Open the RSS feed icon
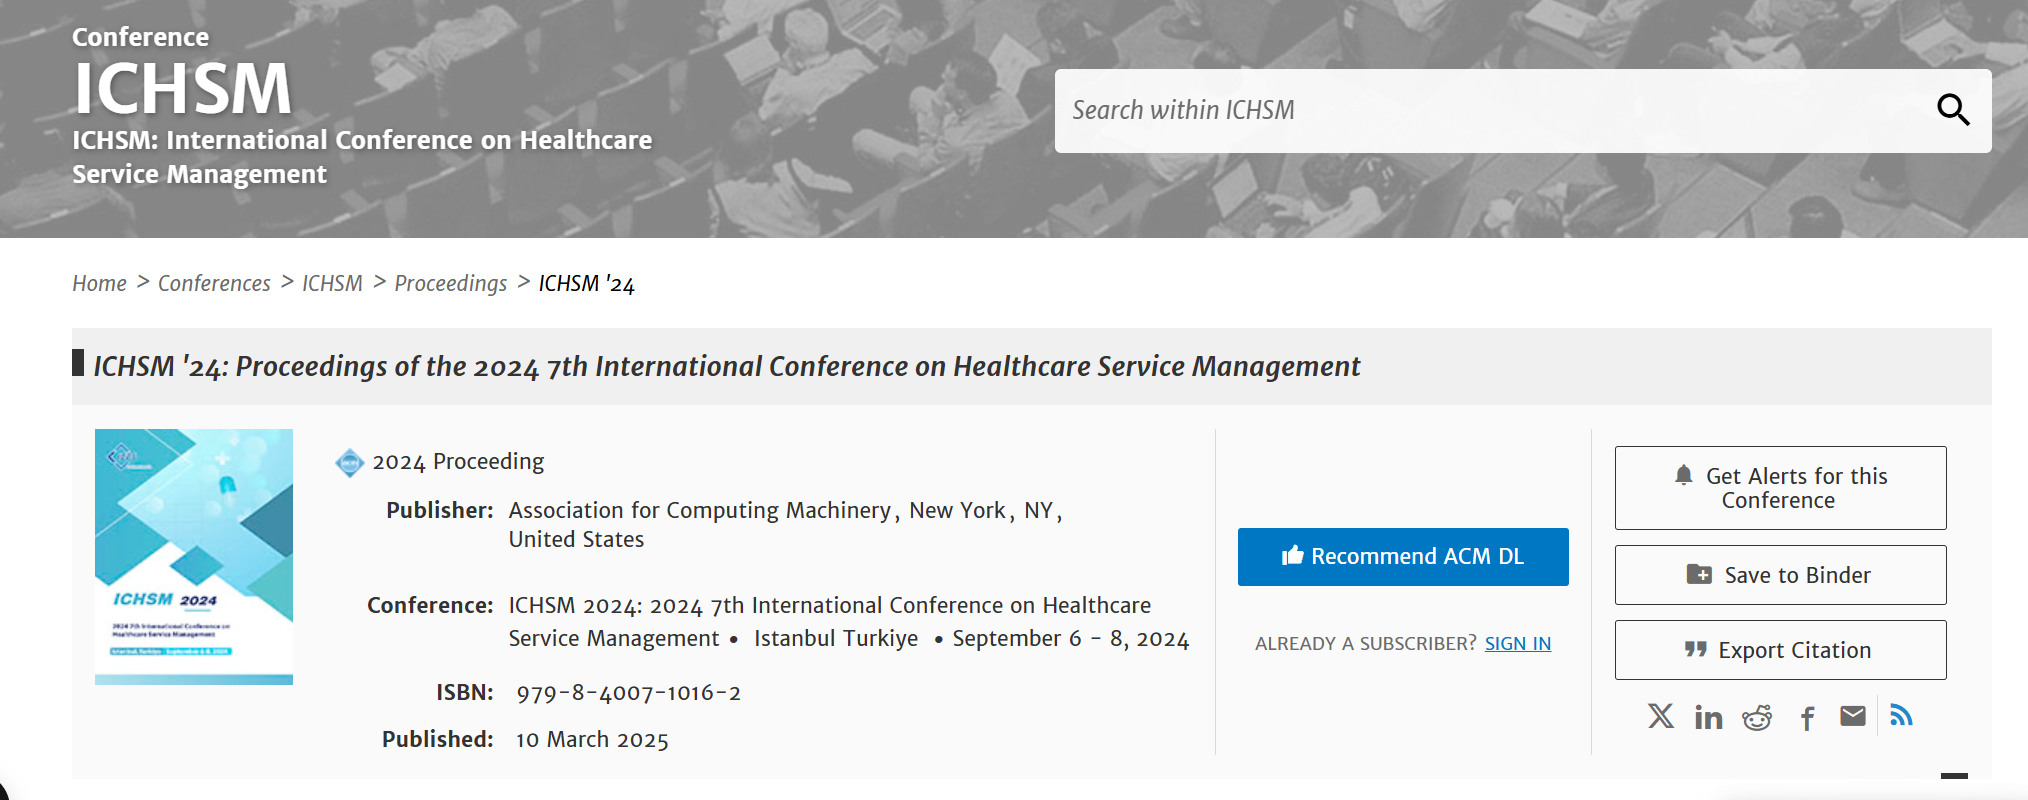The image size is (2028, 800). 1901,715
